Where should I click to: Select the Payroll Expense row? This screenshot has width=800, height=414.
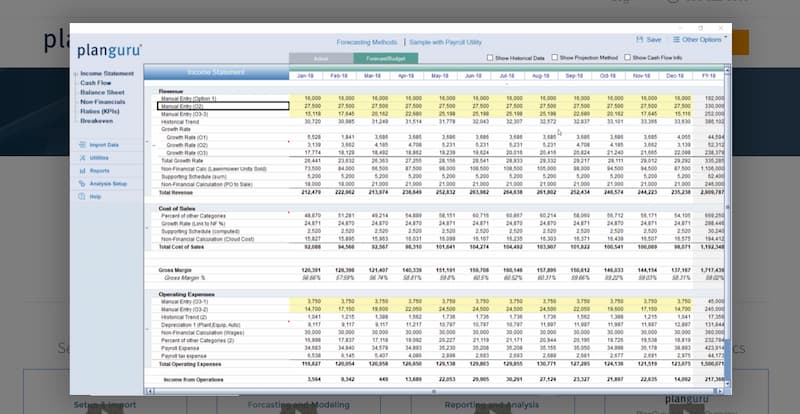(x=178, y=348)
